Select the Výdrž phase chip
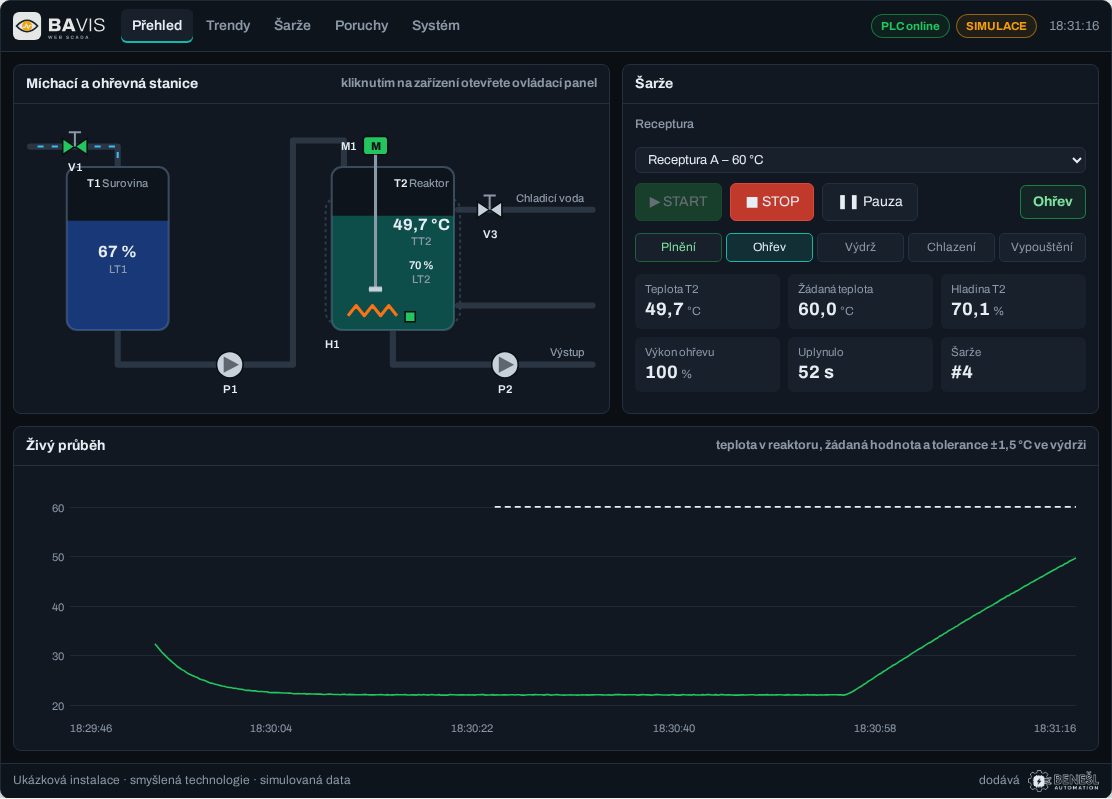1112x799 pixels. click(x=860, y=247)
